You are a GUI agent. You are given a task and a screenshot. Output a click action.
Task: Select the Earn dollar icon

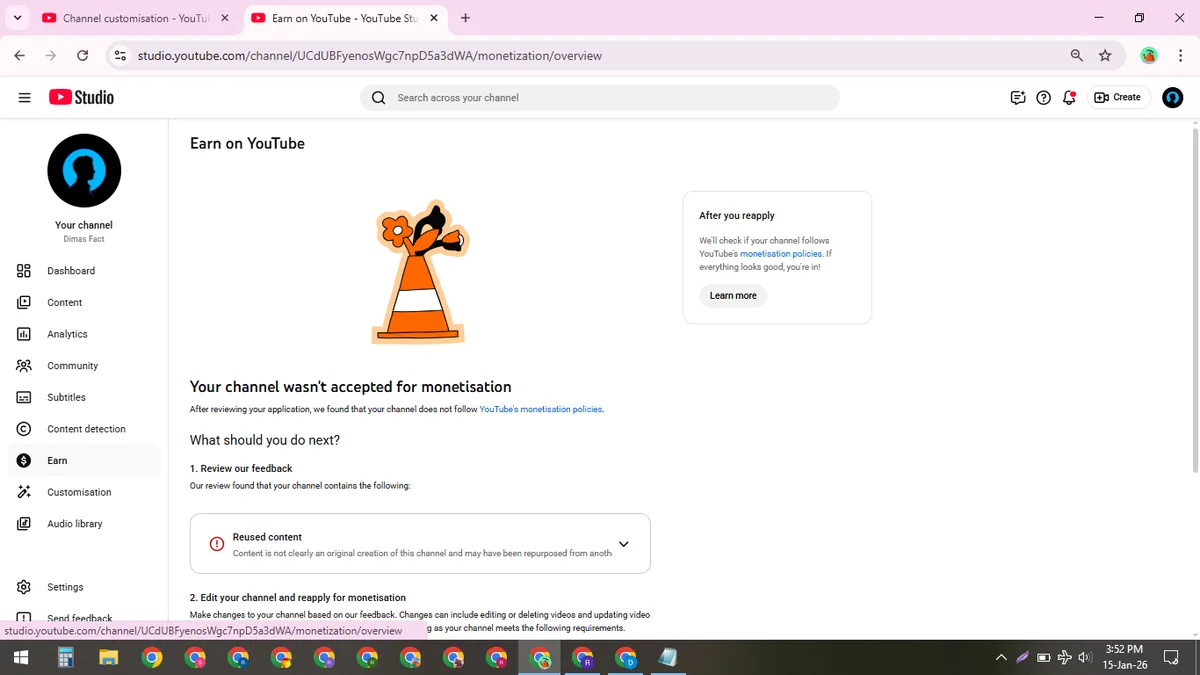(x=24, y=461)
